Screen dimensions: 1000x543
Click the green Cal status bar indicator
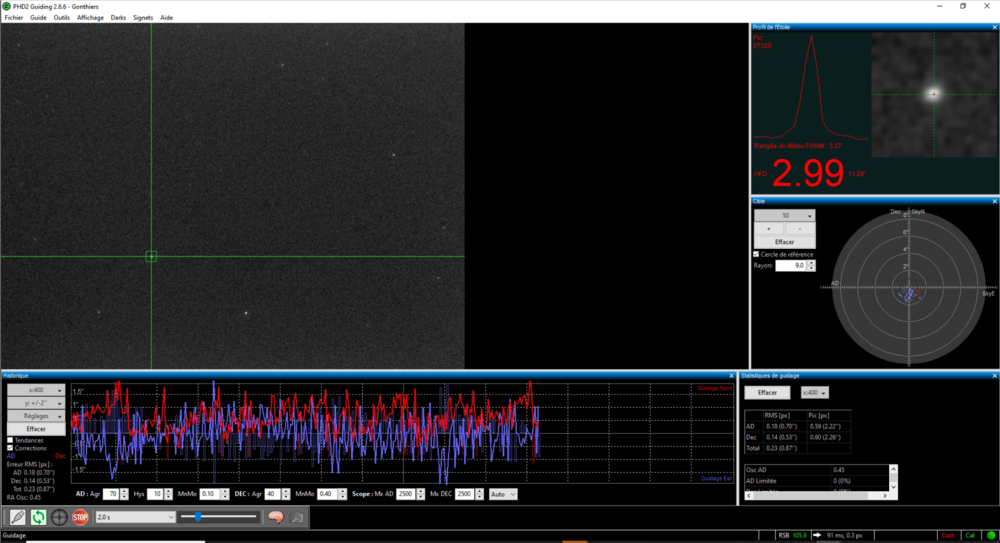(x=970, y=535)
